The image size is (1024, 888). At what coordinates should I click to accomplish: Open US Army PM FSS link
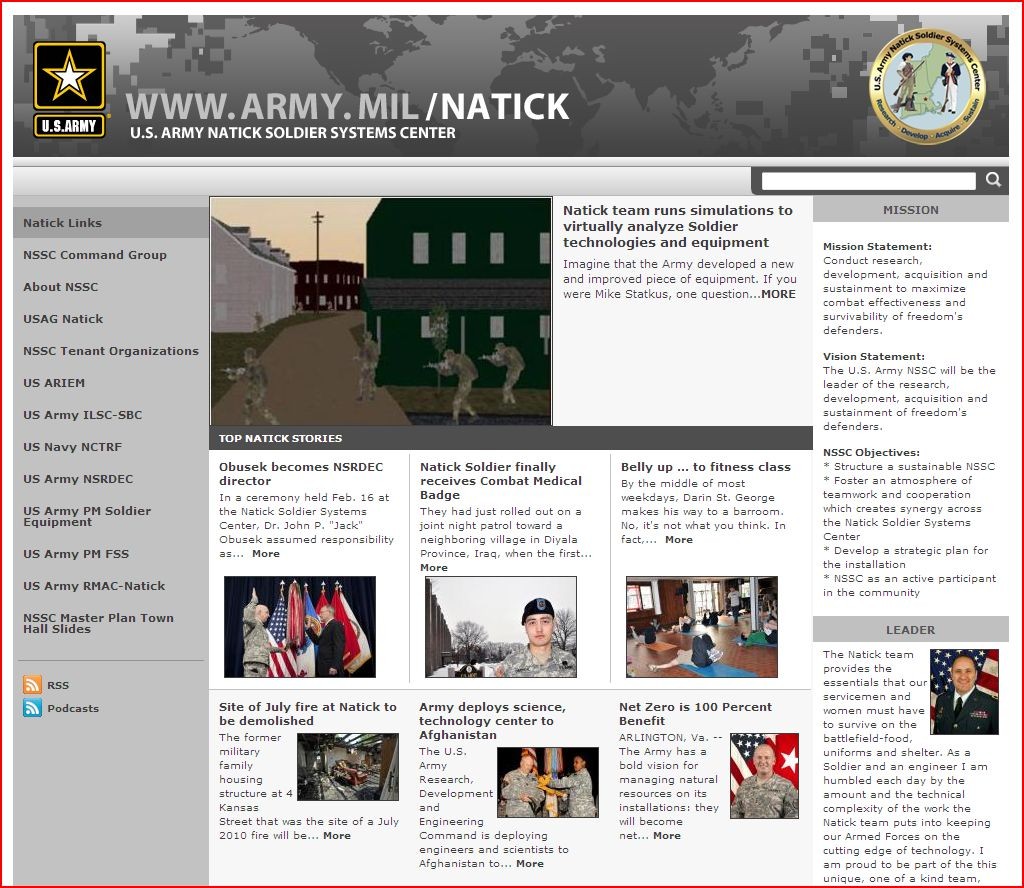coord(76,554)
